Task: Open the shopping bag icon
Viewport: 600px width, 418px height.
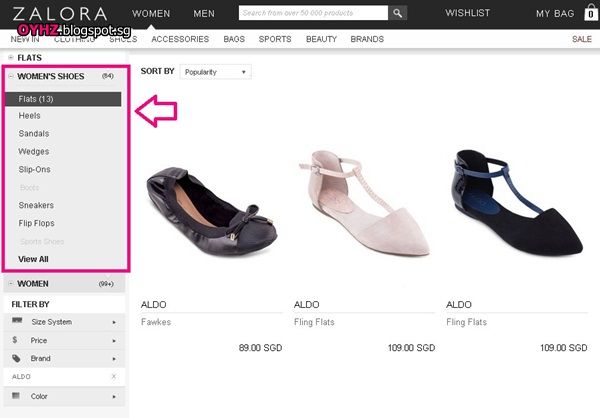Action: coord(591,13)
